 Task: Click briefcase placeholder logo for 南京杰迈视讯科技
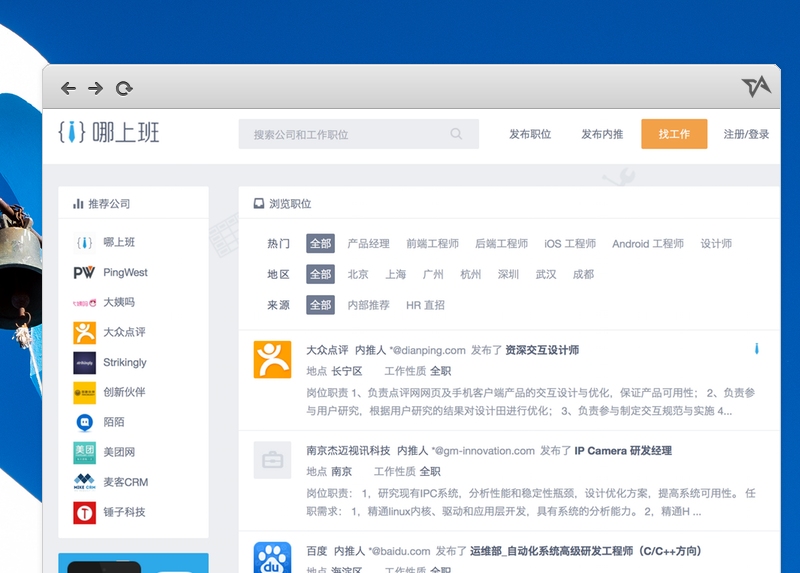point(272,460)
